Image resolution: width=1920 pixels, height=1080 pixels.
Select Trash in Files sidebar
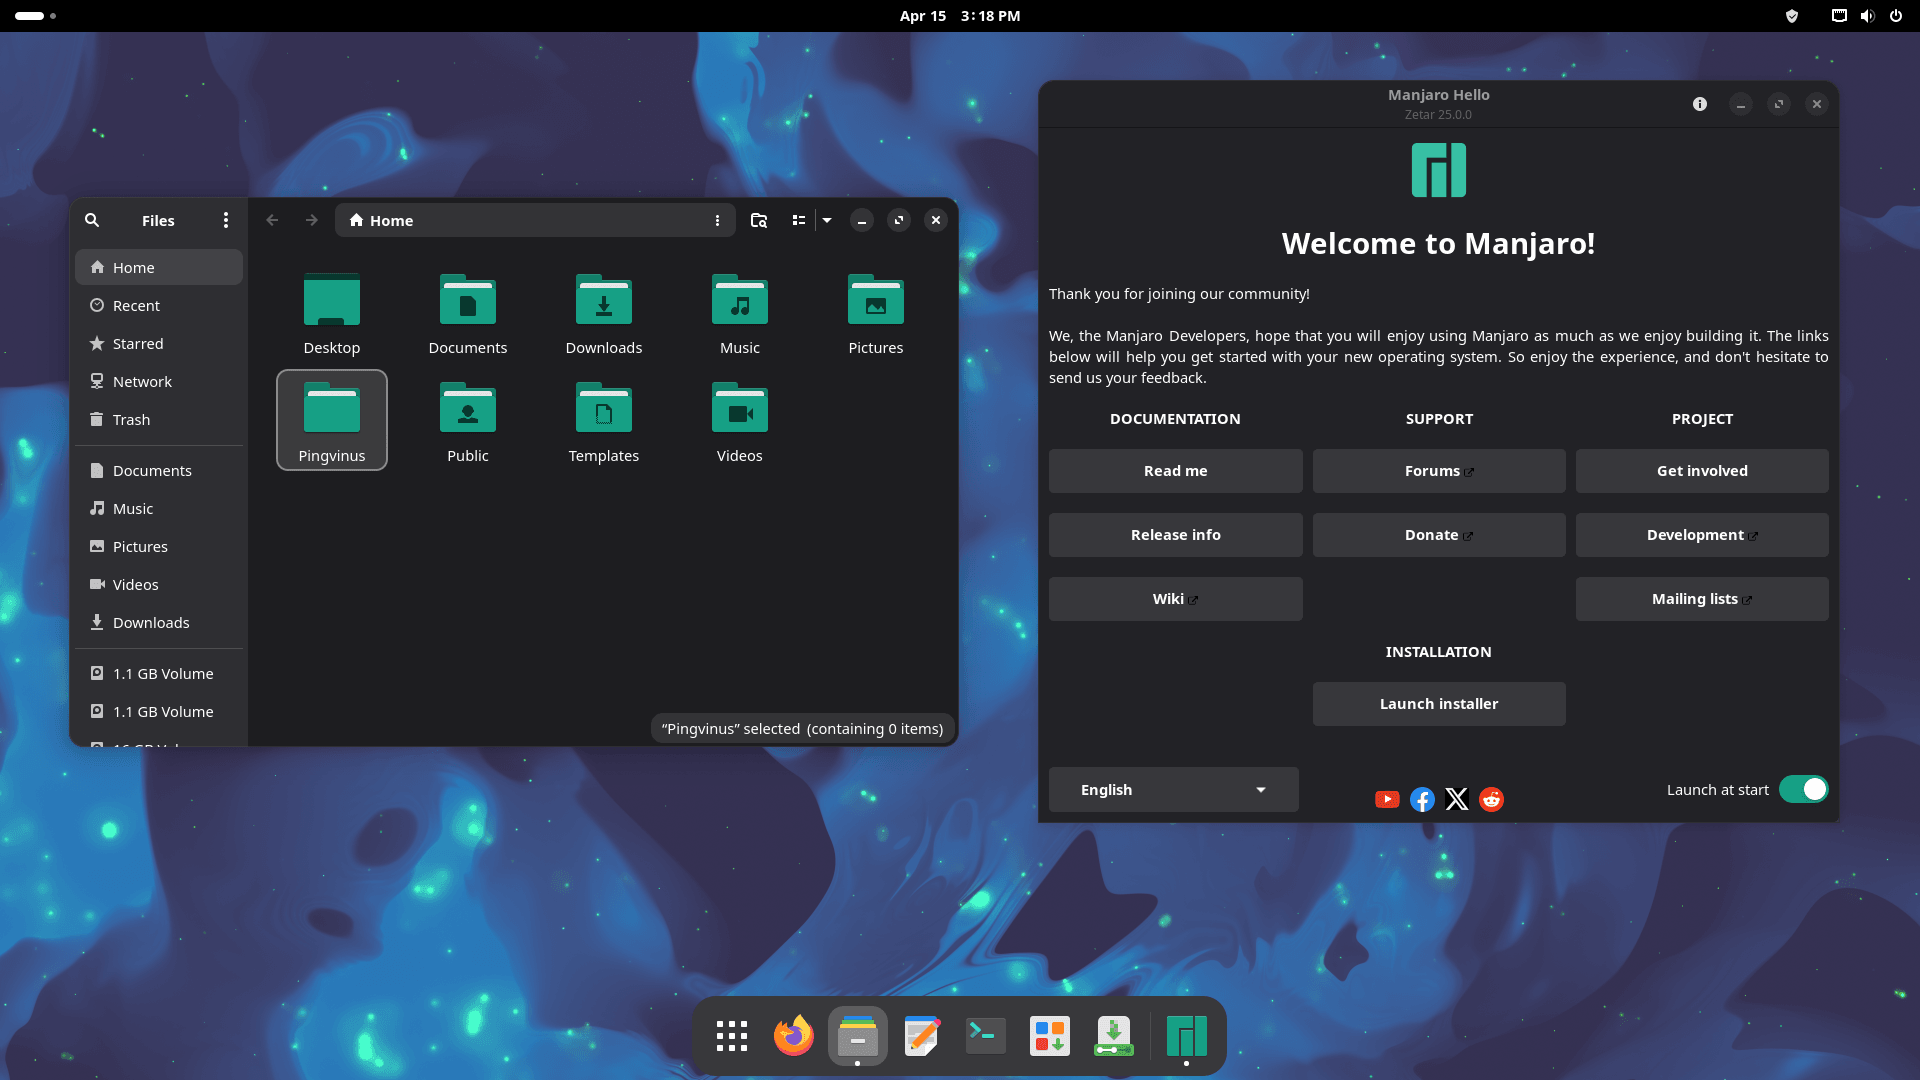pyautogui.click(x=159, y=419)
